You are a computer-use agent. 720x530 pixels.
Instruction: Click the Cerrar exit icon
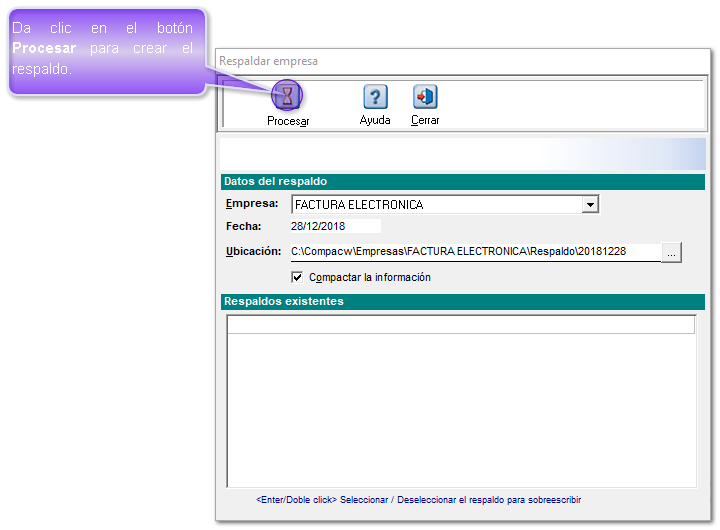click(x=425, y=96)
